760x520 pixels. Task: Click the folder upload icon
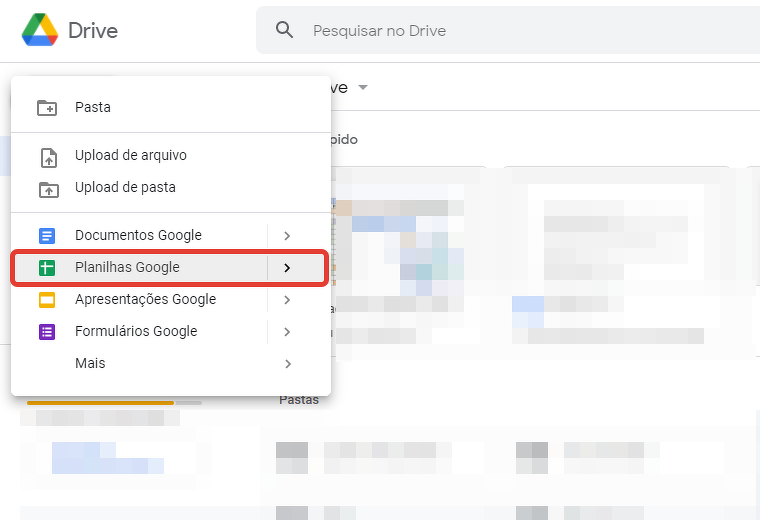47,188
